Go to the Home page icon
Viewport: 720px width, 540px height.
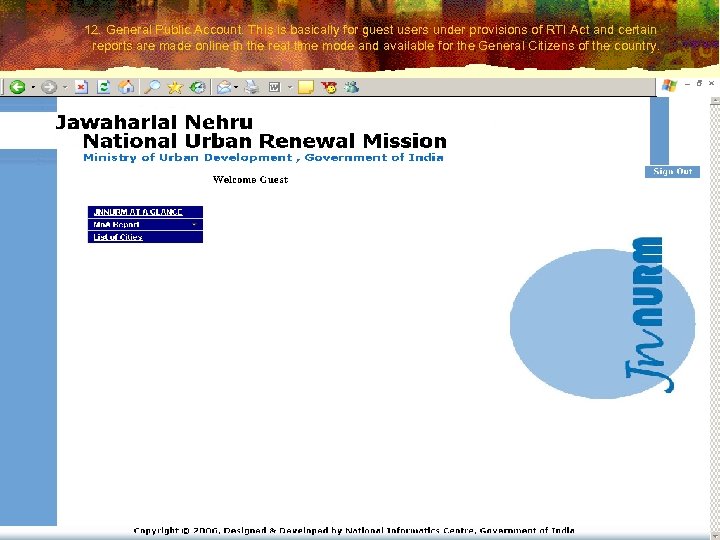coord(126,87)
